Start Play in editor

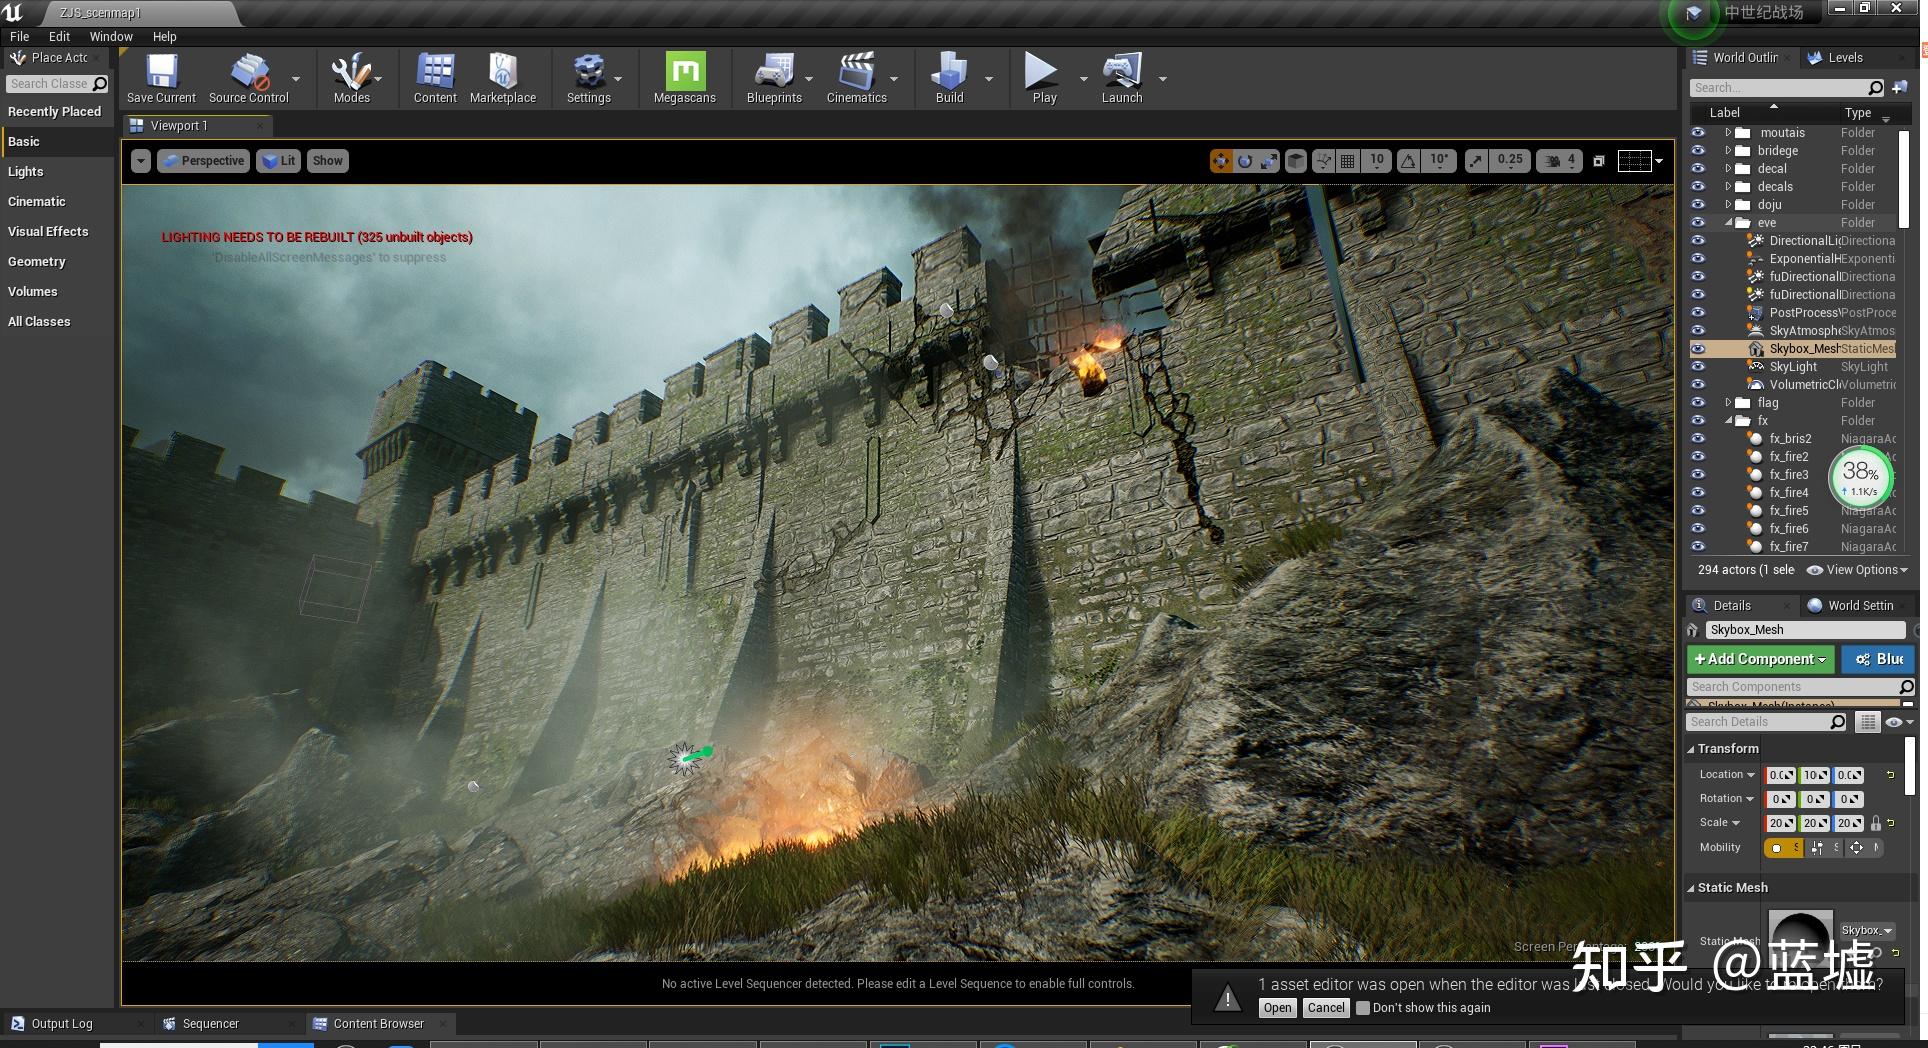coord(1044,78)
